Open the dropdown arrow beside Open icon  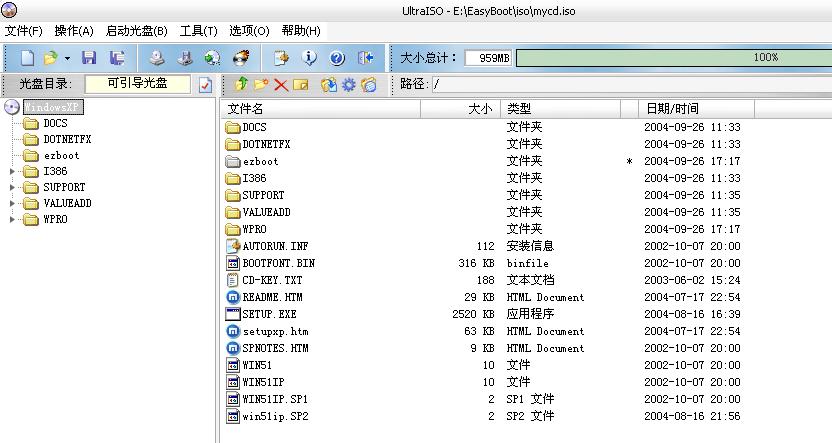[x=67, y=58]
